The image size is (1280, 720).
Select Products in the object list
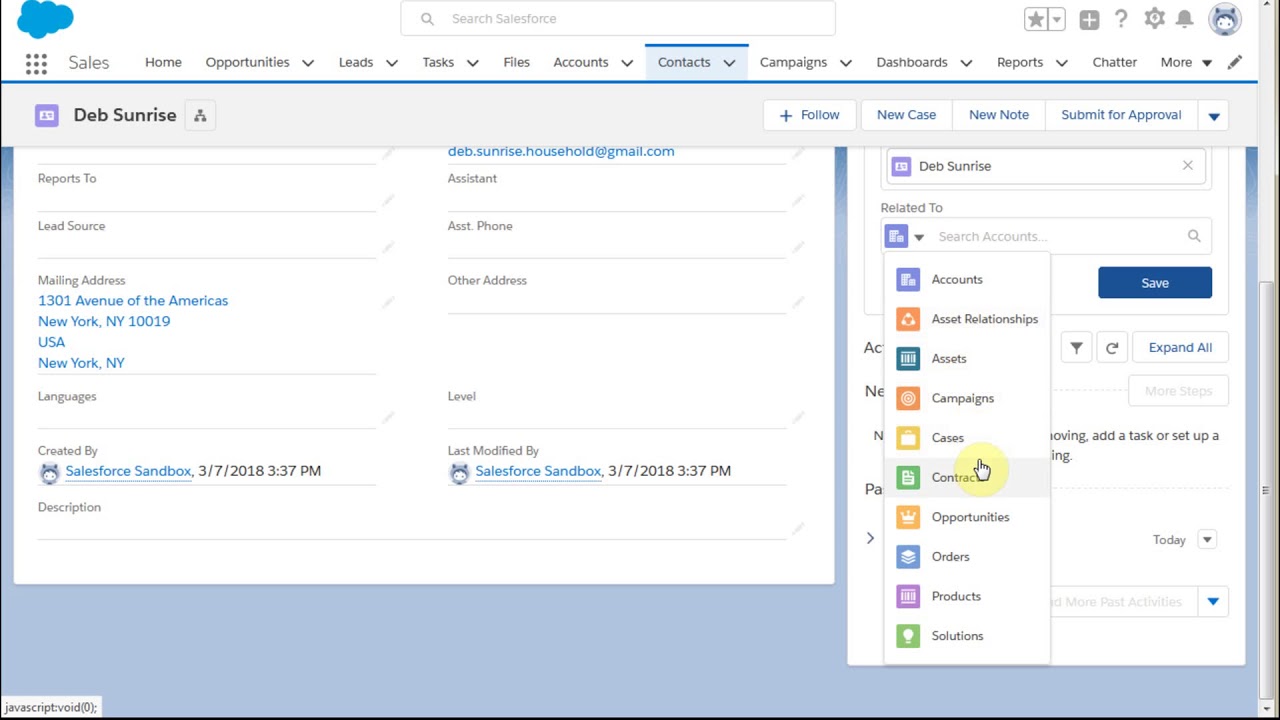click(967, 596)
